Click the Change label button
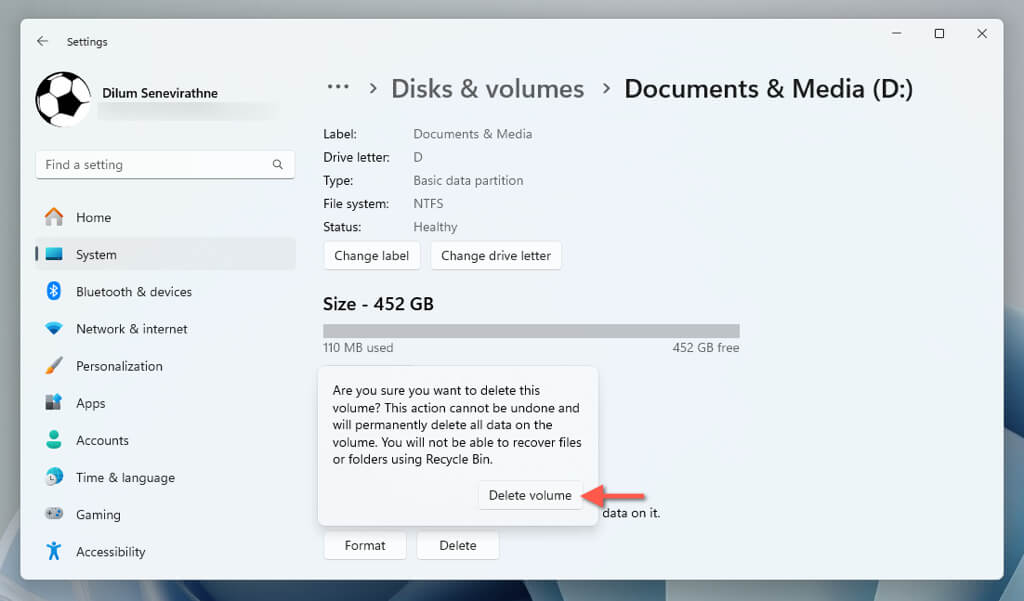The width and height of the screenshot is (1024, 601). click(x=371, y=256)
